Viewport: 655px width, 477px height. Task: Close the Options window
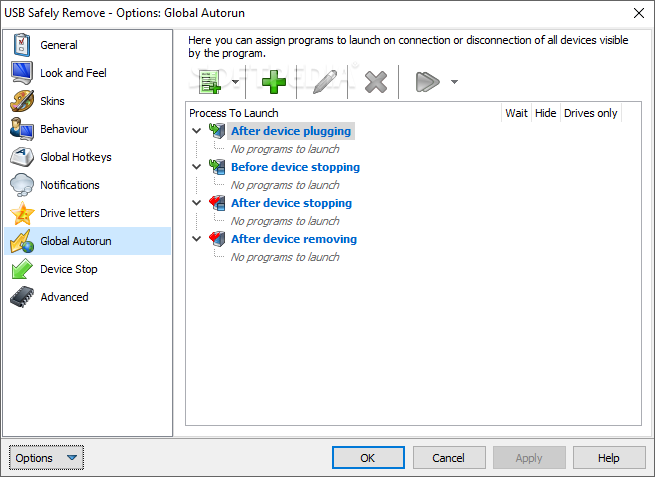(639, 13)
